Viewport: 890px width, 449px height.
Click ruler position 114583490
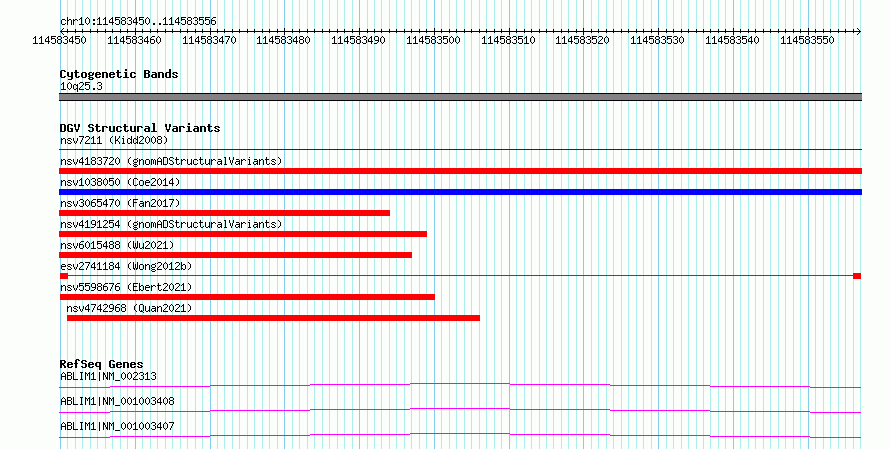pyautogui.click(x=358, y=40)
